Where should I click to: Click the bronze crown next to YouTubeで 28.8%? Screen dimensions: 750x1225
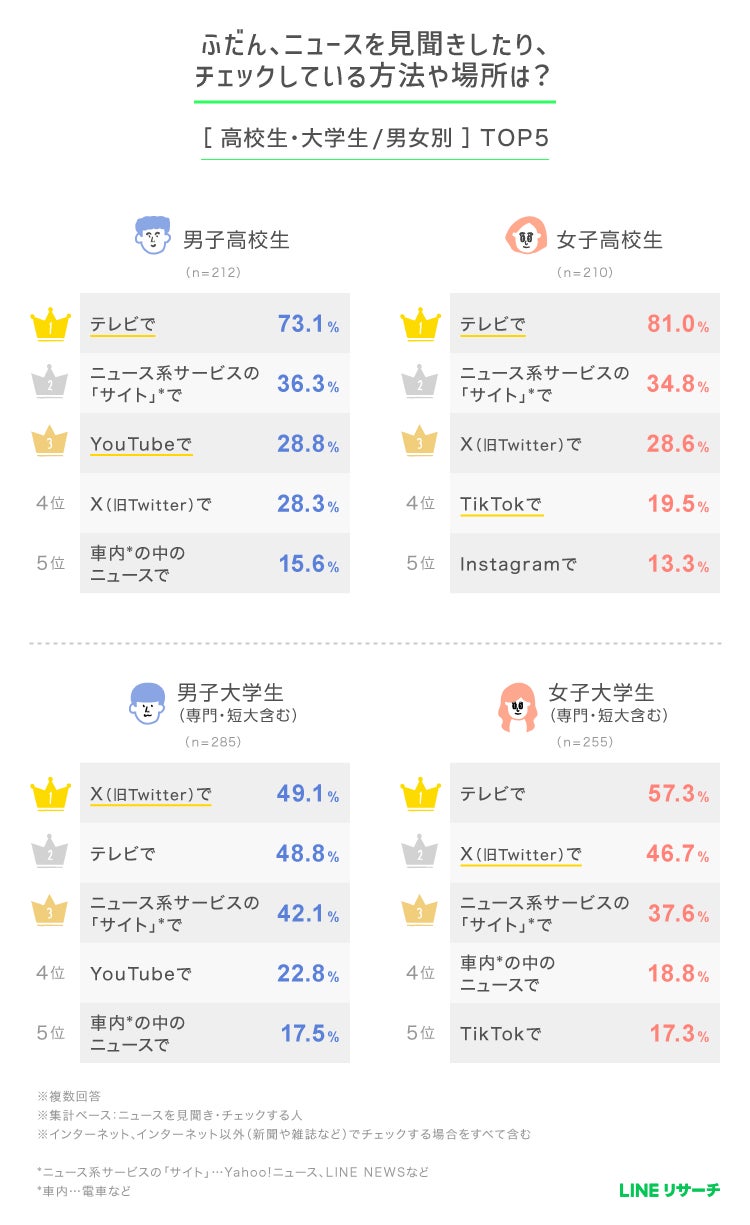tap(50, 443)
